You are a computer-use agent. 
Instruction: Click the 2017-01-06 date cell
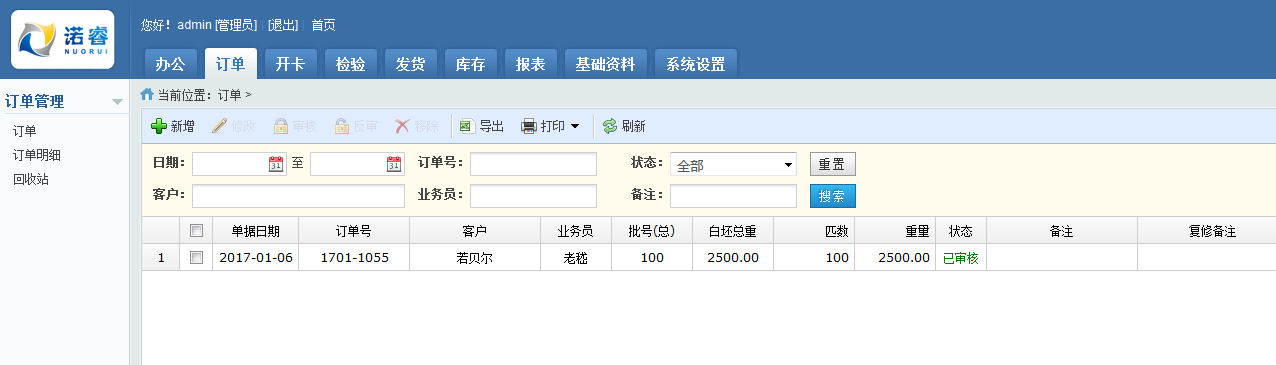point(255,257)
